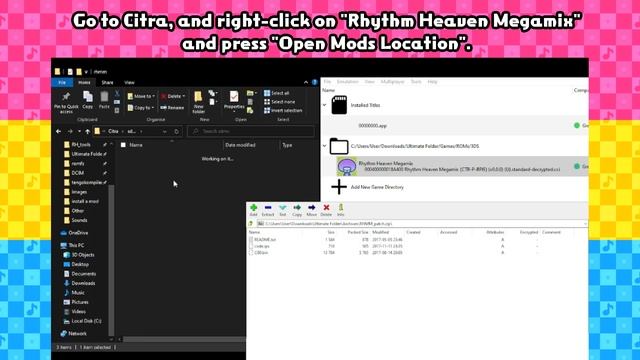The image size is (640, 360).
Task: Select code.ips in 7-Zip file list
Action: (262, 246)
